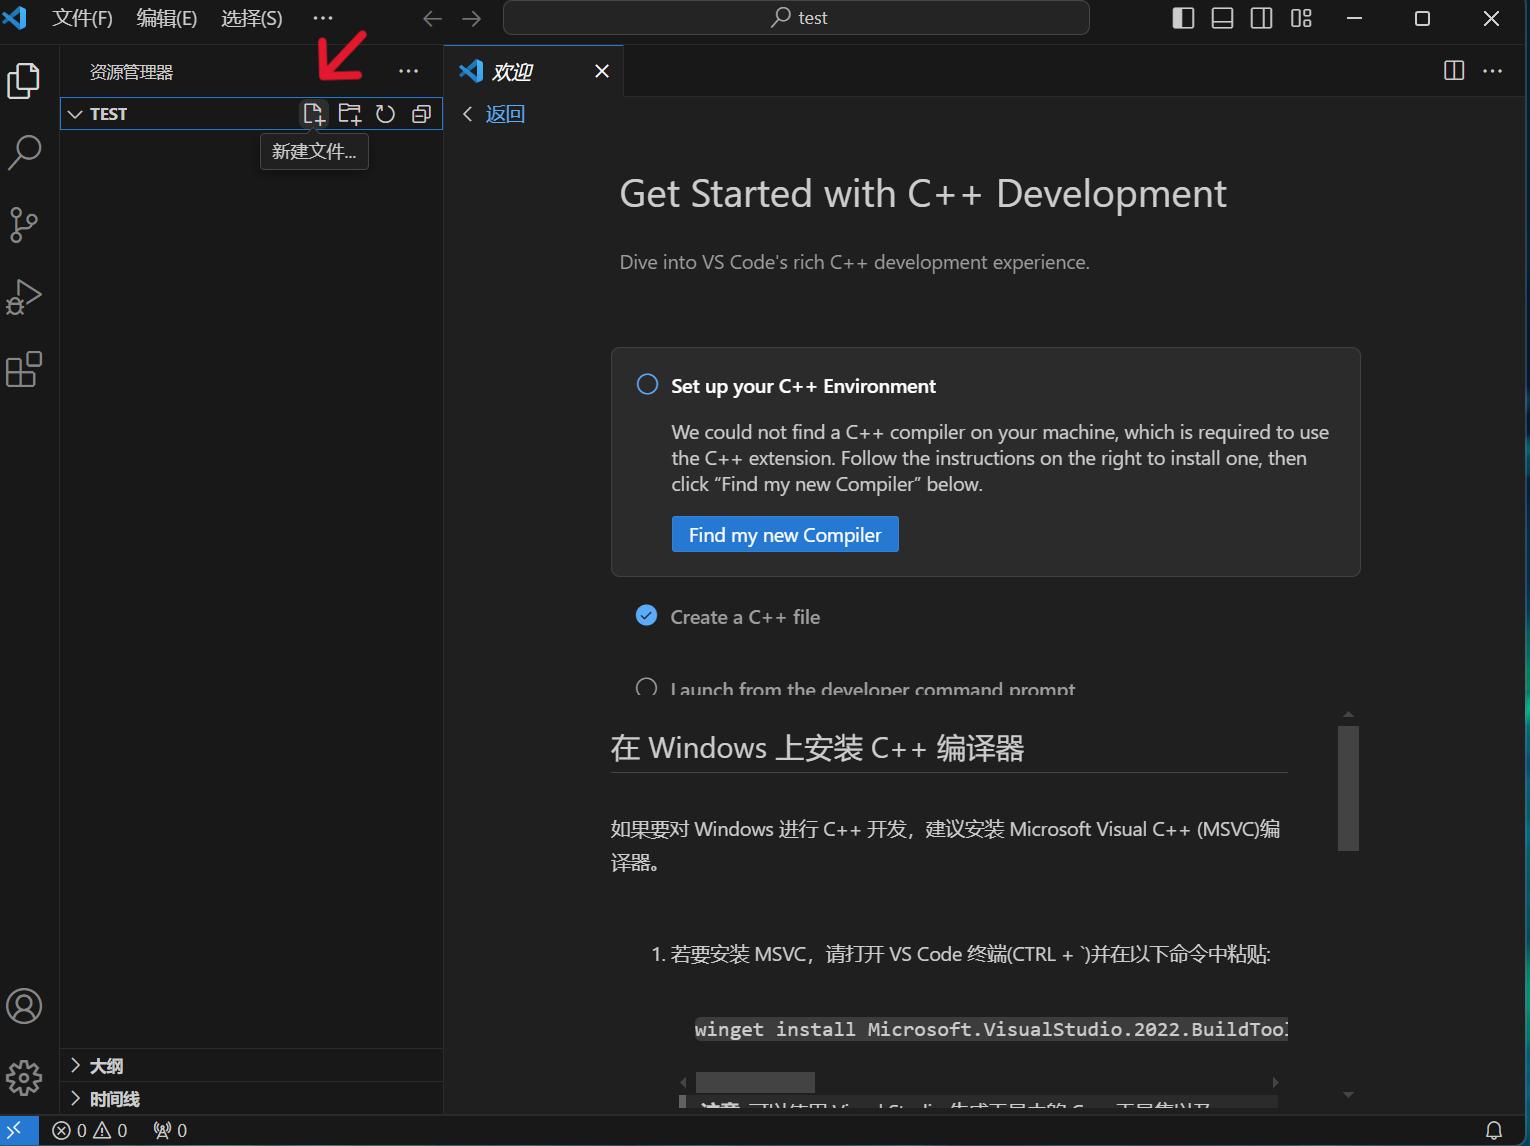
Task: Refresh the TEST explorer tree
Action: pyautogui.click(x=386, y=114)
